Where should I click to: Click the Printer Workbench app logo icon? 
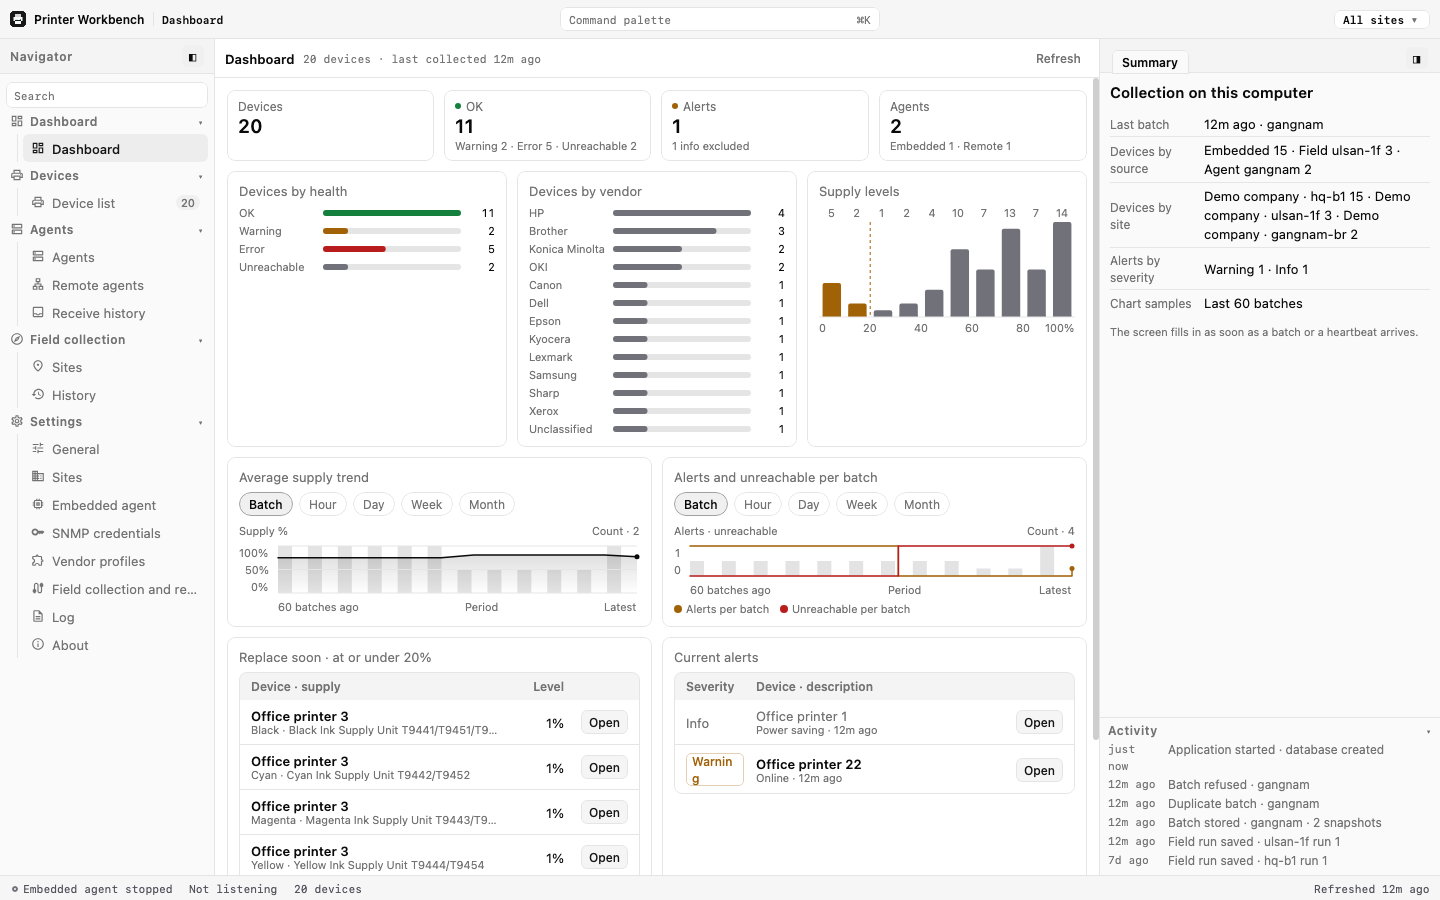click(x=18, y=19)
